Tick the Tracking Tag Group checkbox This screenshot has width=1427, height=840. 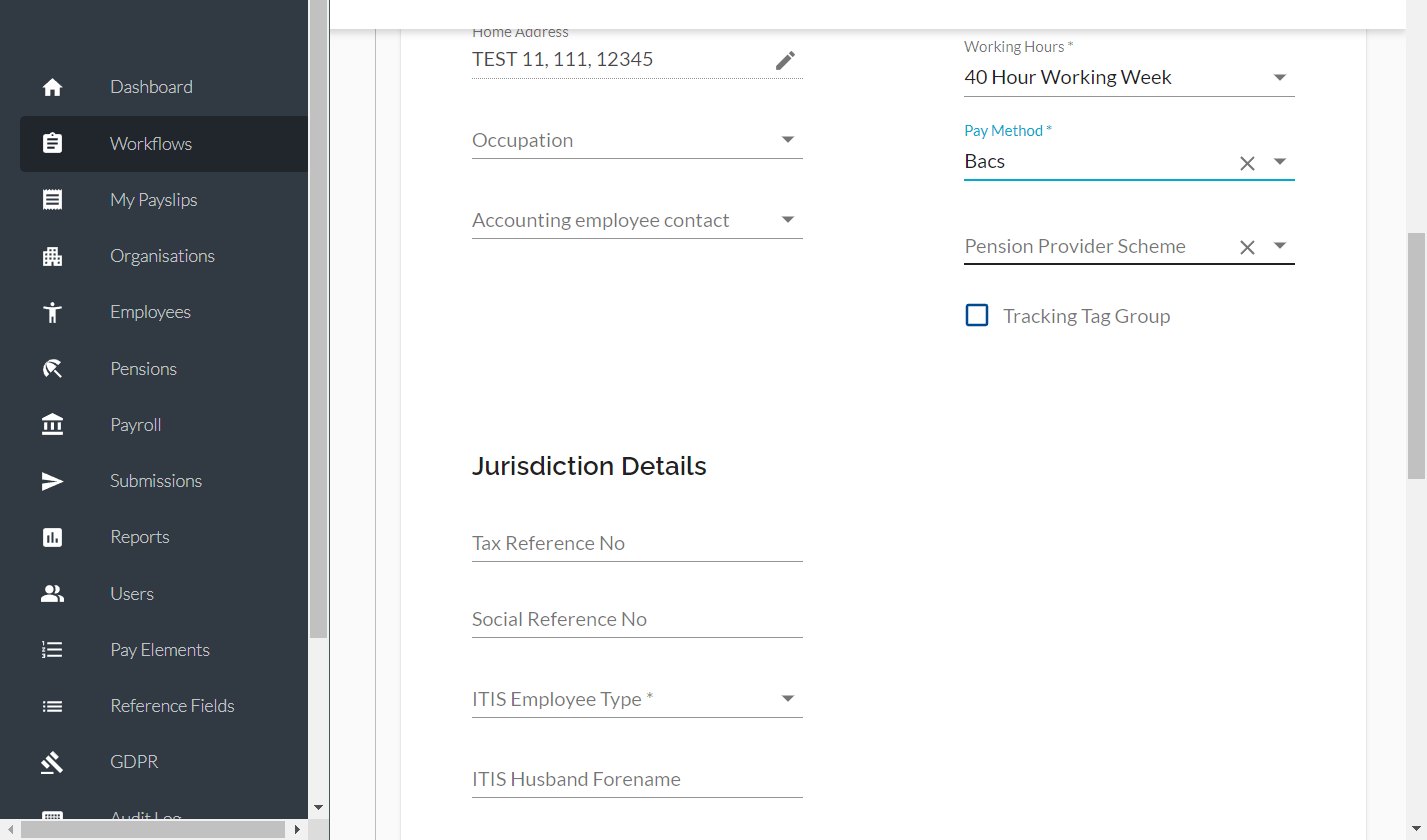pos(977,316)
